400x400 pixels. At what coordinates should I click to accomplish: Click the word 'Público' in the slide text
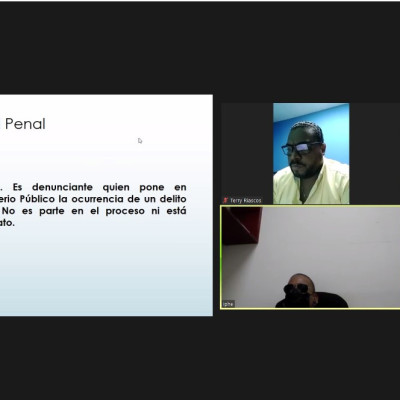pyautogui.click(x=37, y=199)
